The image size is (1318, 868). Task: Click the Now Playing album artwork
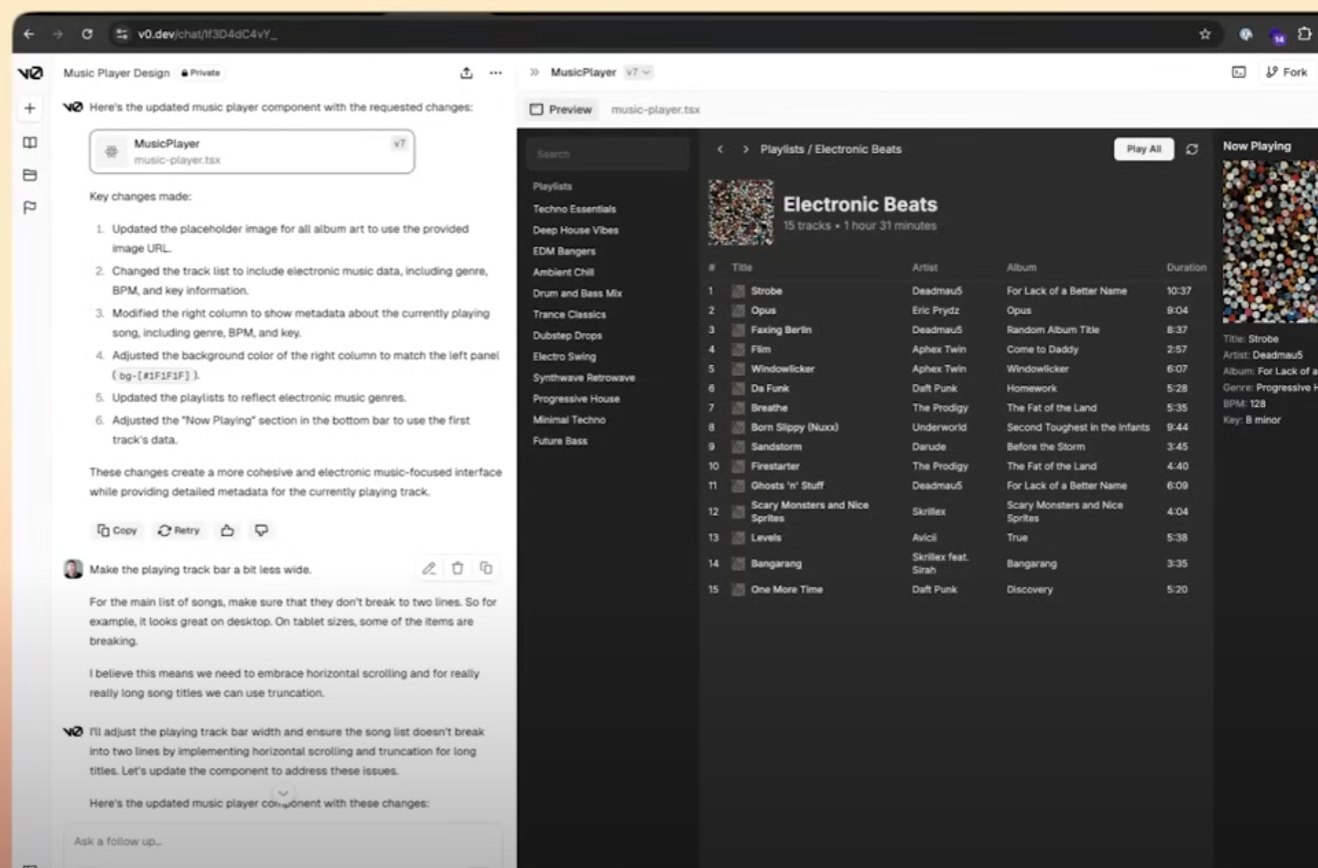[1270, 242]
